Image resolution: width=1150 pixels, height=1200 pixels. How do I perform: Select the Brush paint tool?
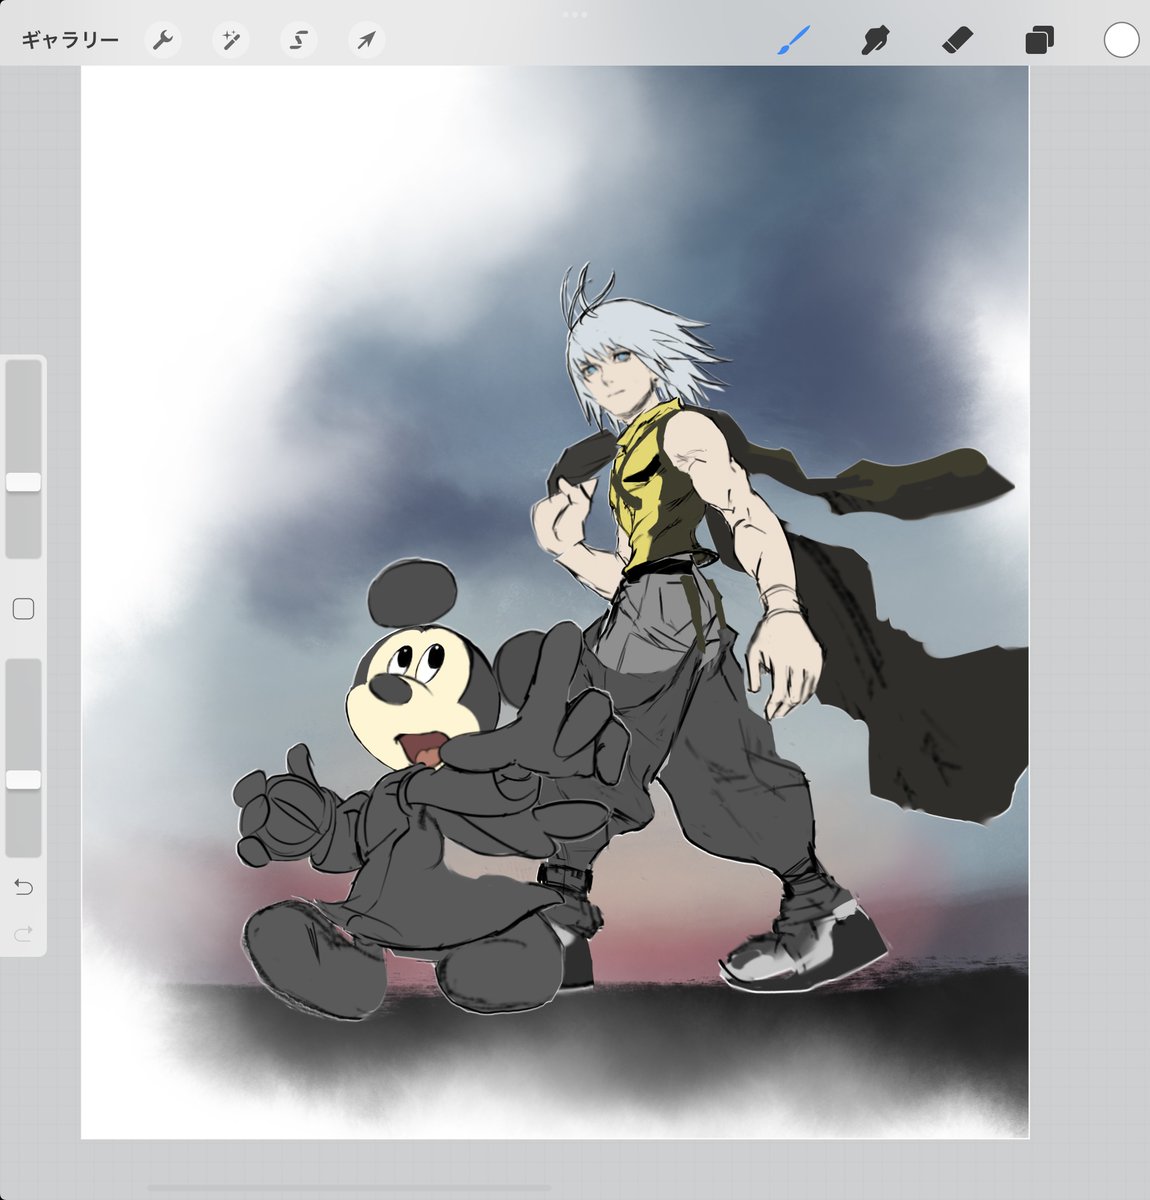[793, 40]
